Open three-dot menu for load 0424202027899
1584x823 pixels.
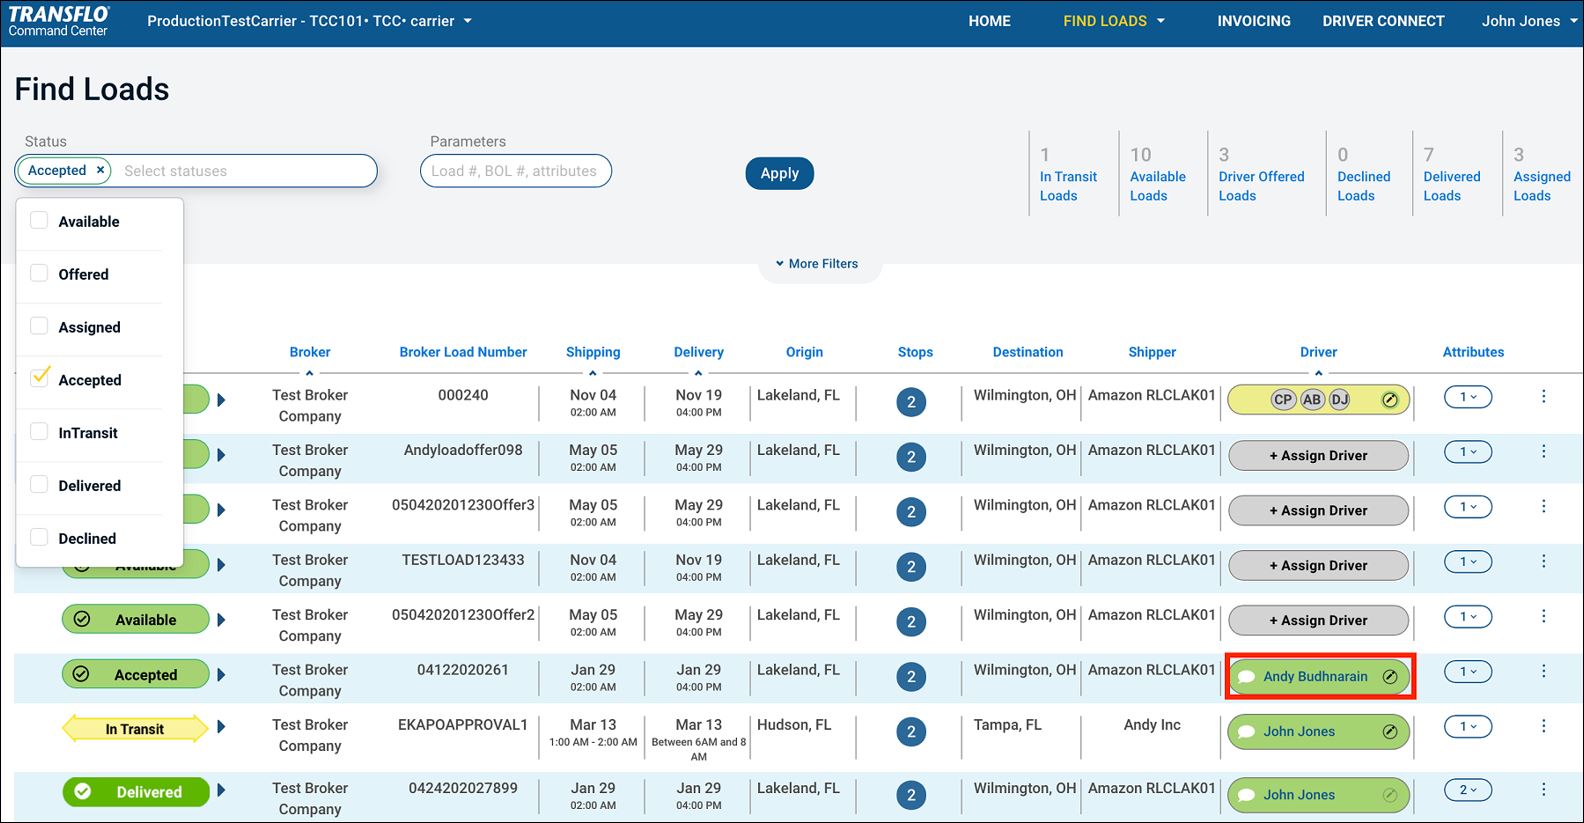1543,790
